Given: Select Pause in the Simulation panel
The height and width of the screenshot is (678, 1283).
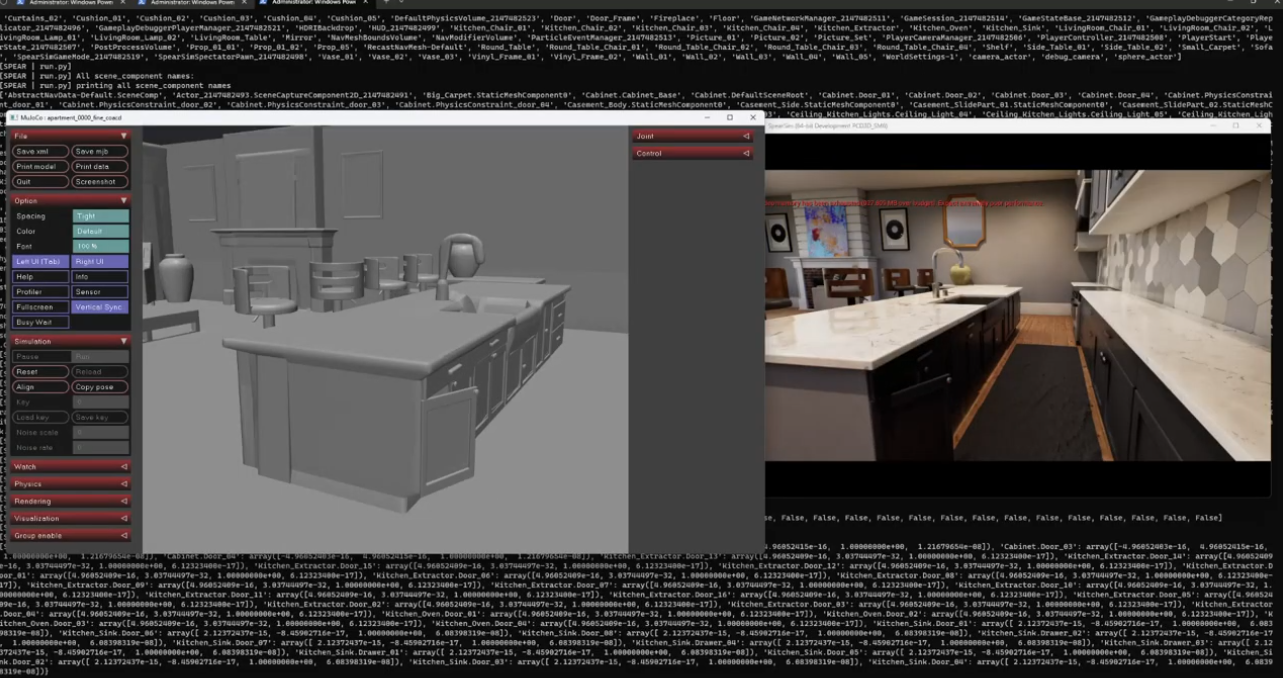Looking at the screenshot, I should click(41, 356).
